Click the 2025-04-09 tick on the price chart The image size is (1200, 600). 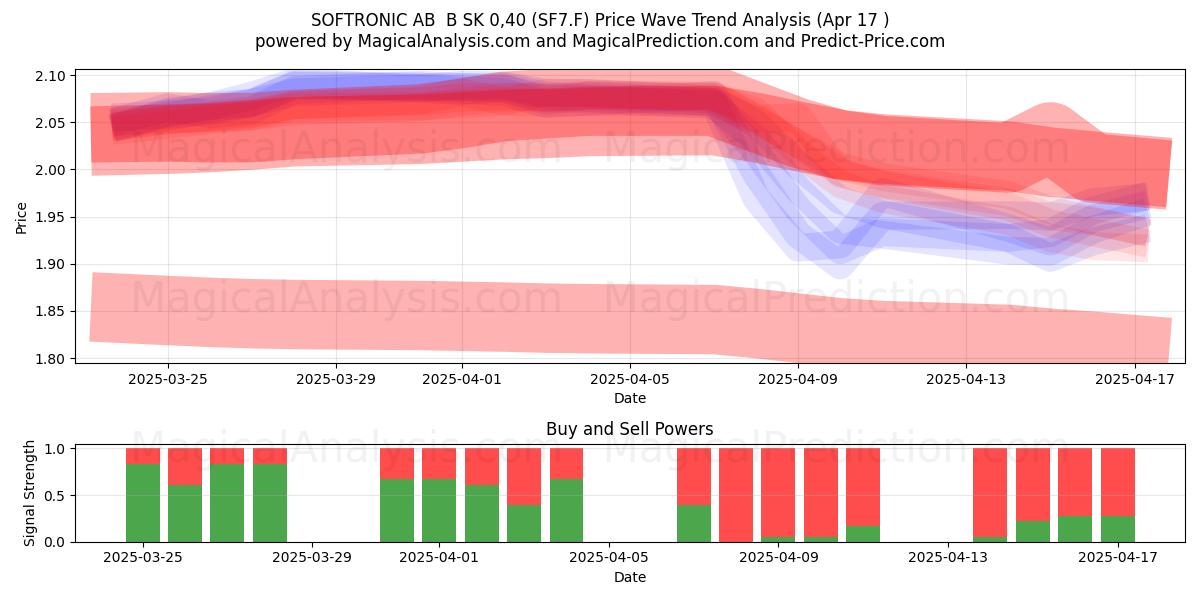pyautogui.click(x=798, y=379)
